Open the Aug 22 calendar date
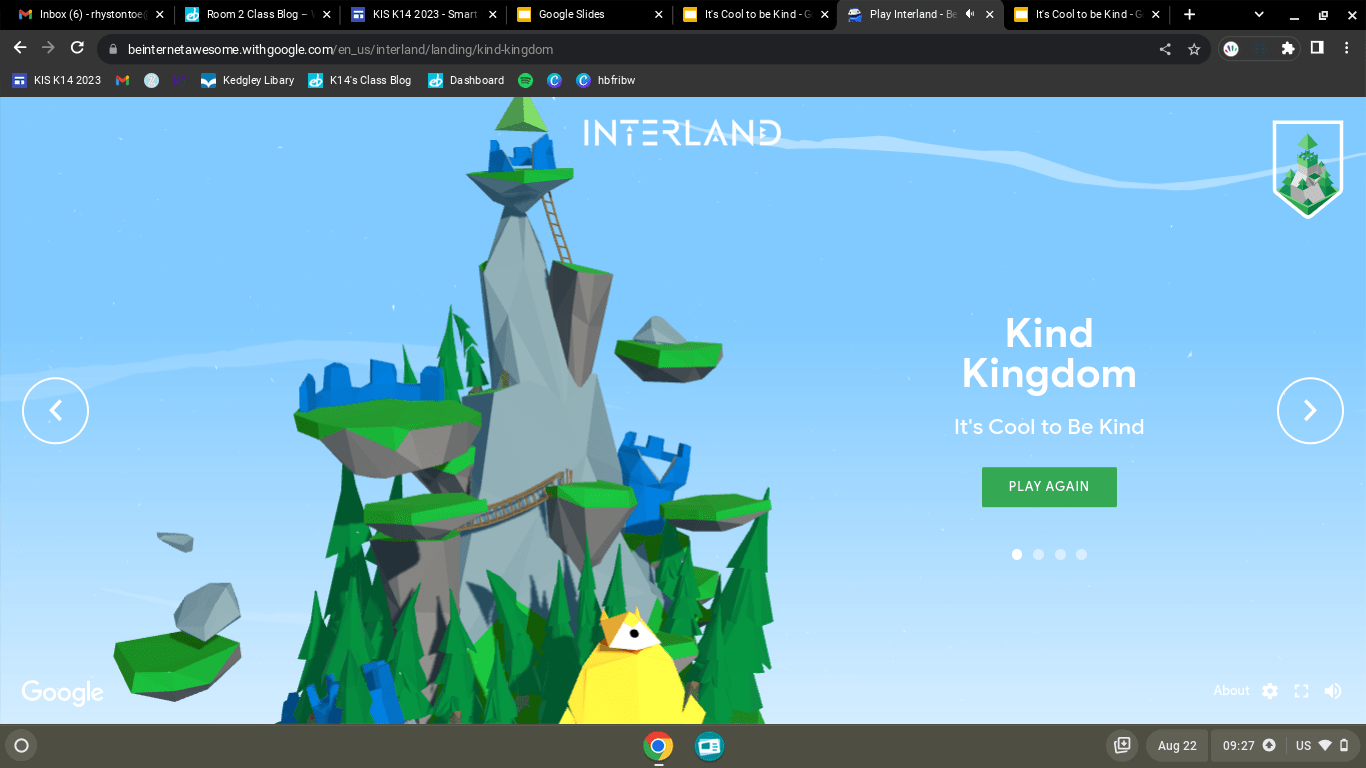Viewport: 1366px width, 768px height. click(x=1177, y=745)
